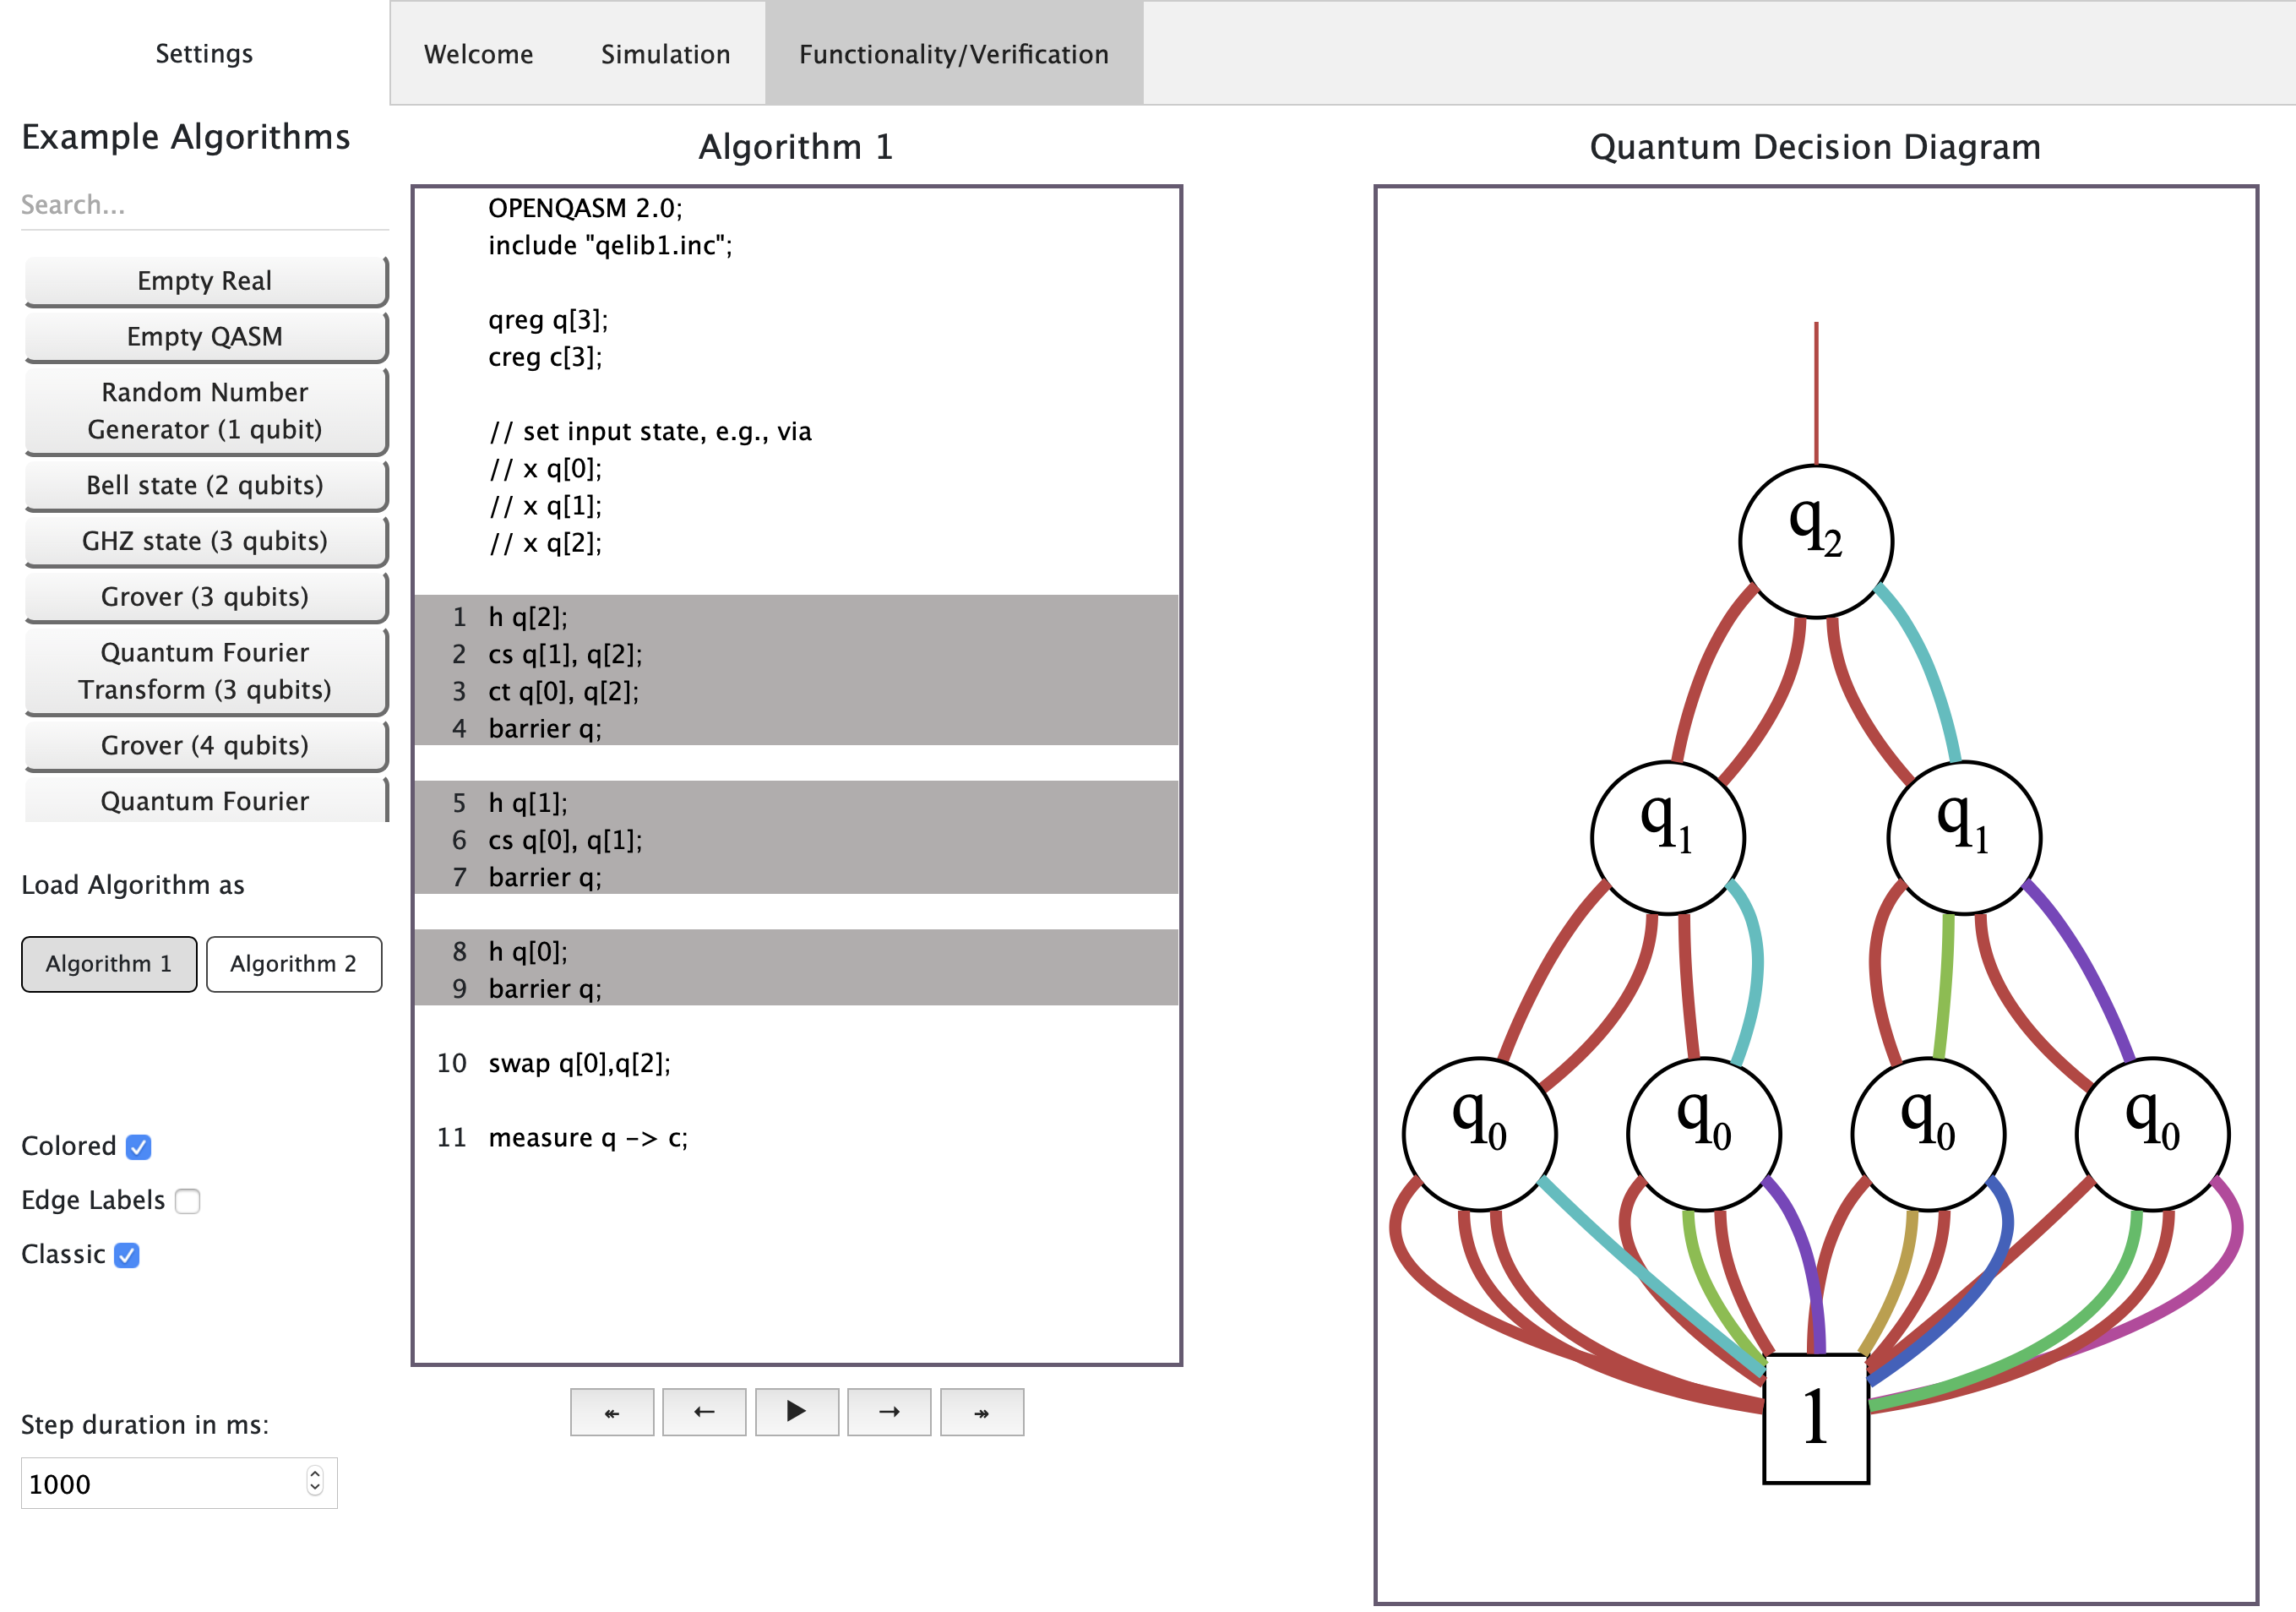Viewport: 2296px width, 1612px height.
Task: Select Algorithm 2 as load target
Action: [293, 963]
